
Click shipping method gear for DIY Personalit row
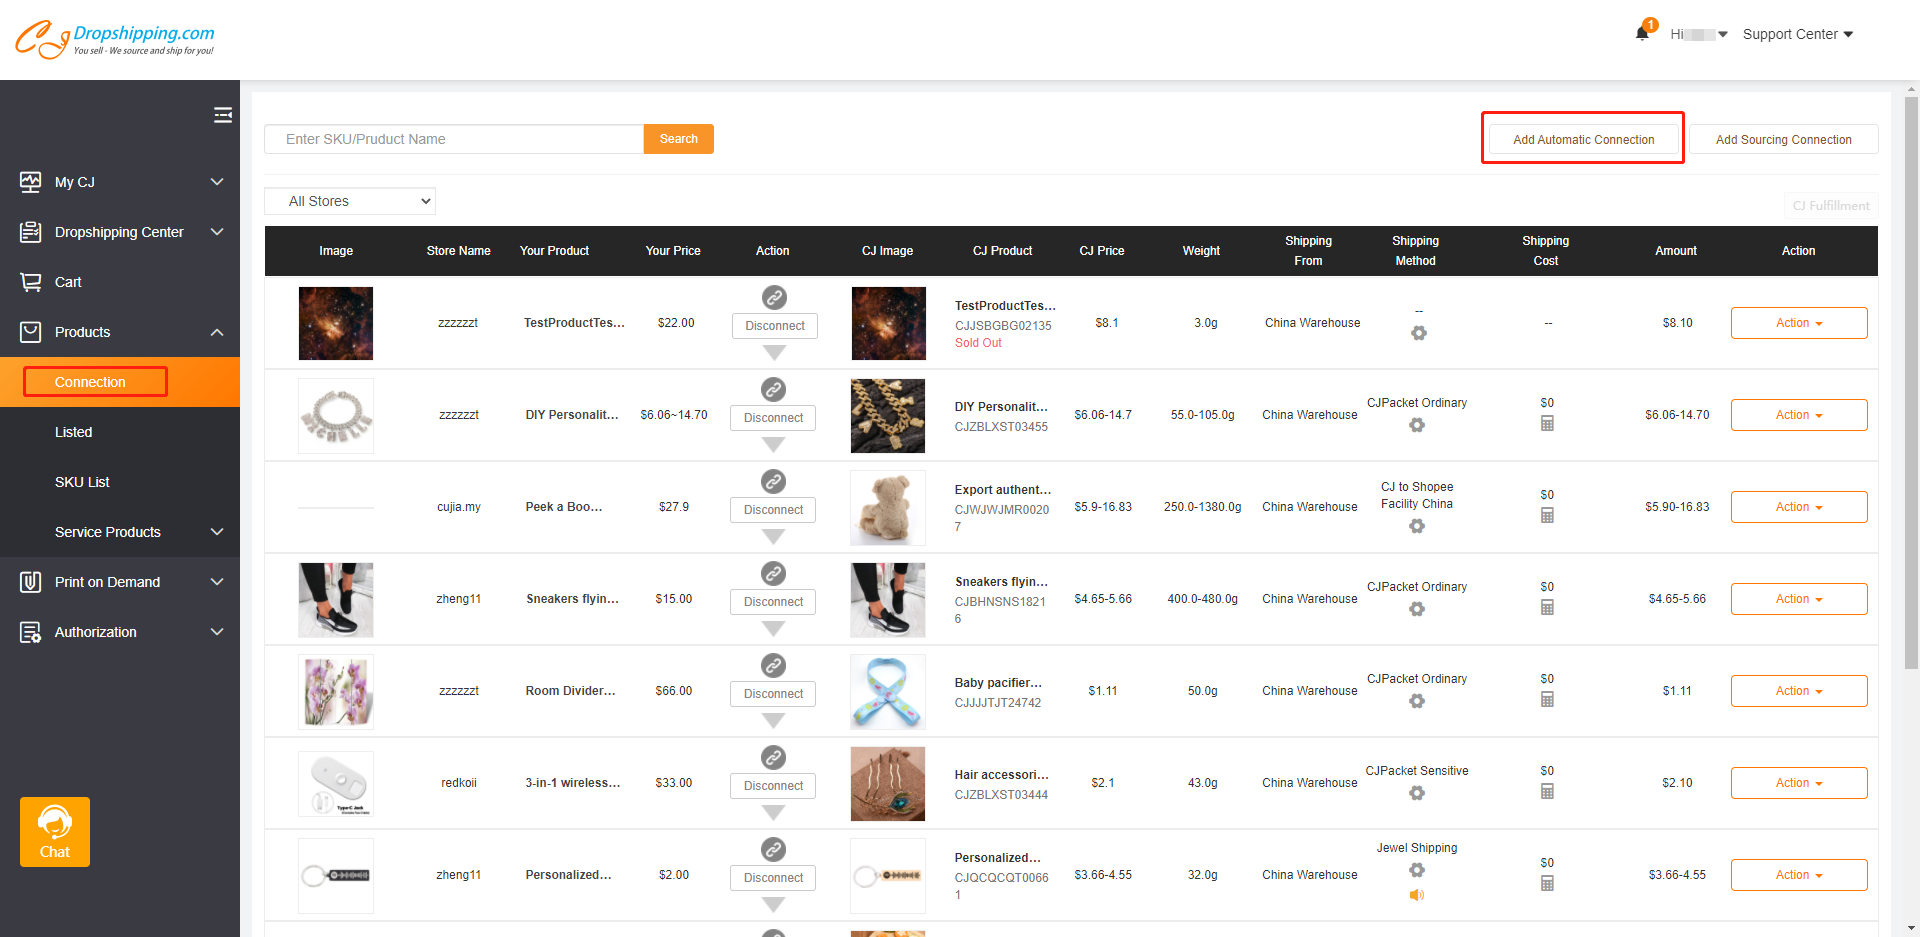(x=1417, y=425)
